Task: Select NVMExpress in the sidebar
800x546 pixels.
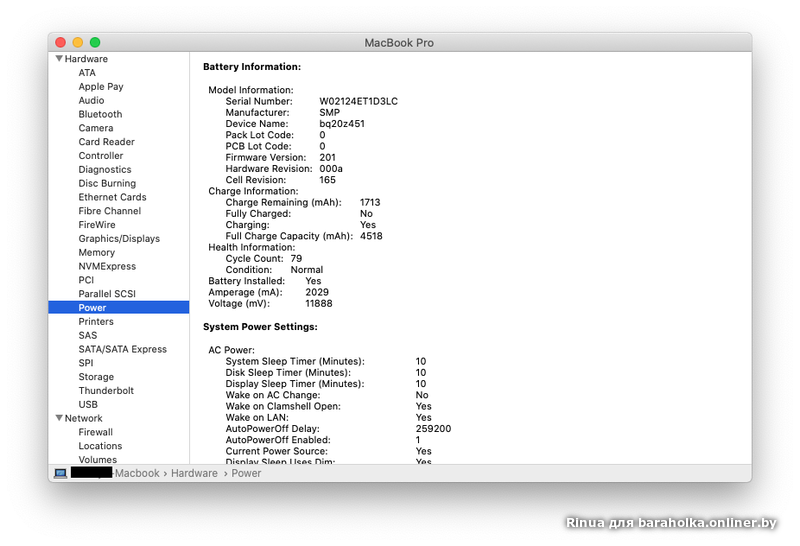Action: tap(107, 266)
